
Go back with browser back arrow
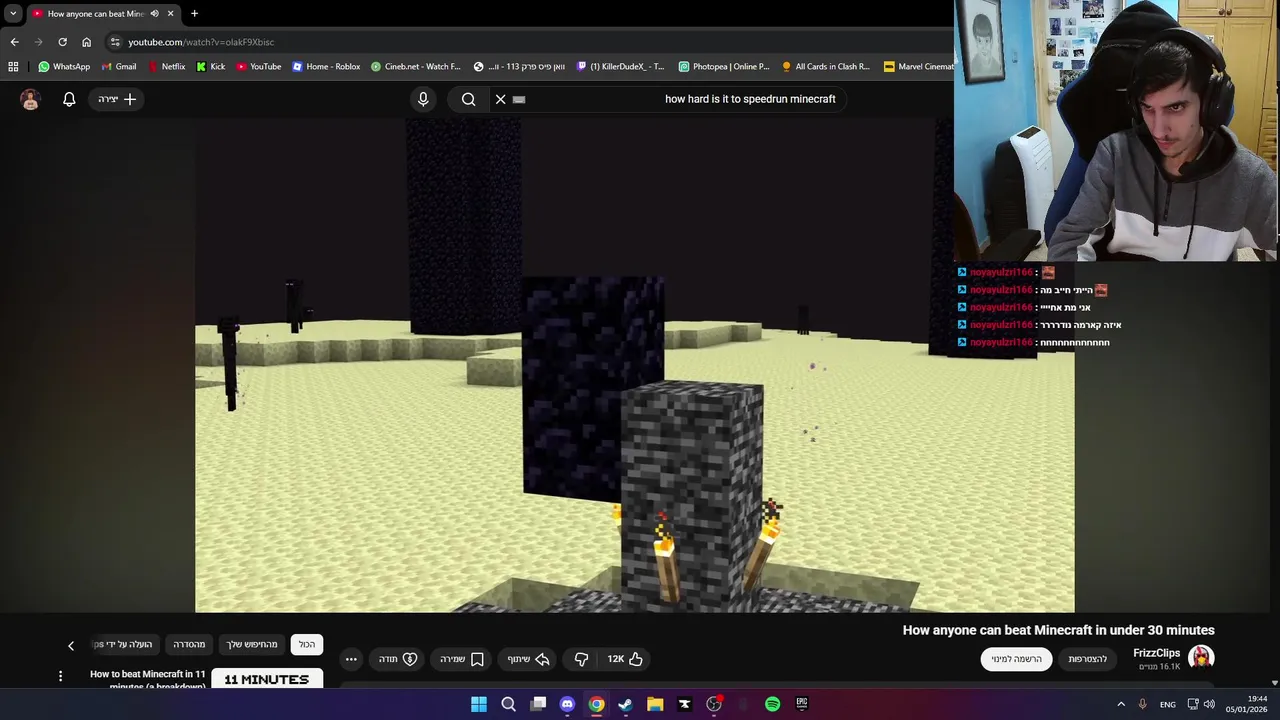(14, 42)
